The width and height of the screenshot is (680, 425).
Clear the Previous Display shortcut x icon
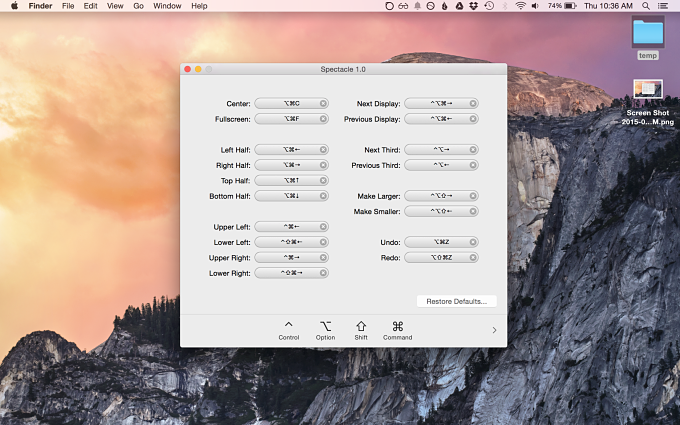(x=473, y=119)
